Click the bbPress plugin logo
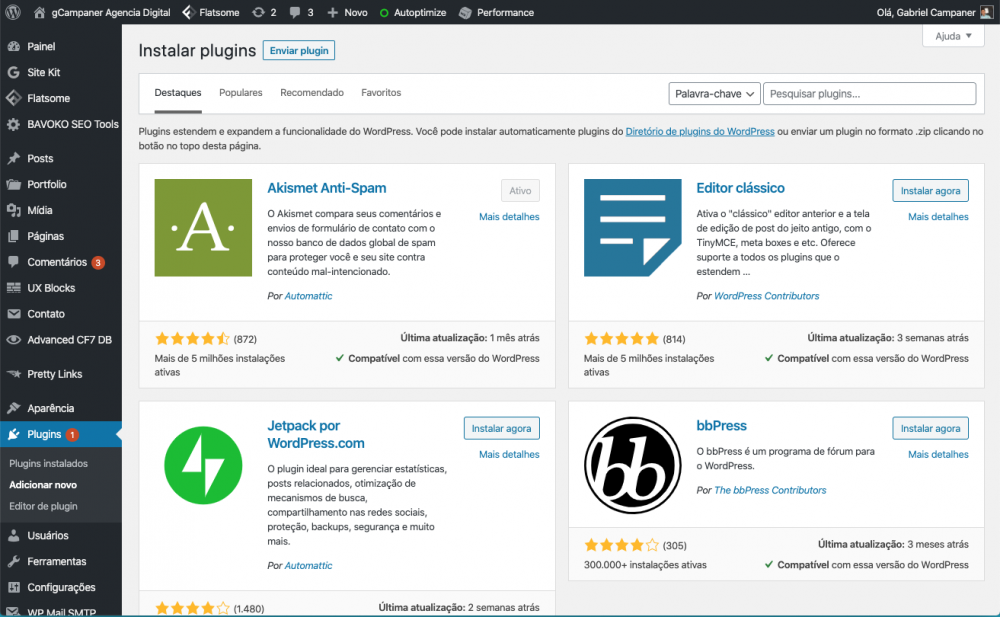Viewport: 1000px width, 617px height. point(632,466)
